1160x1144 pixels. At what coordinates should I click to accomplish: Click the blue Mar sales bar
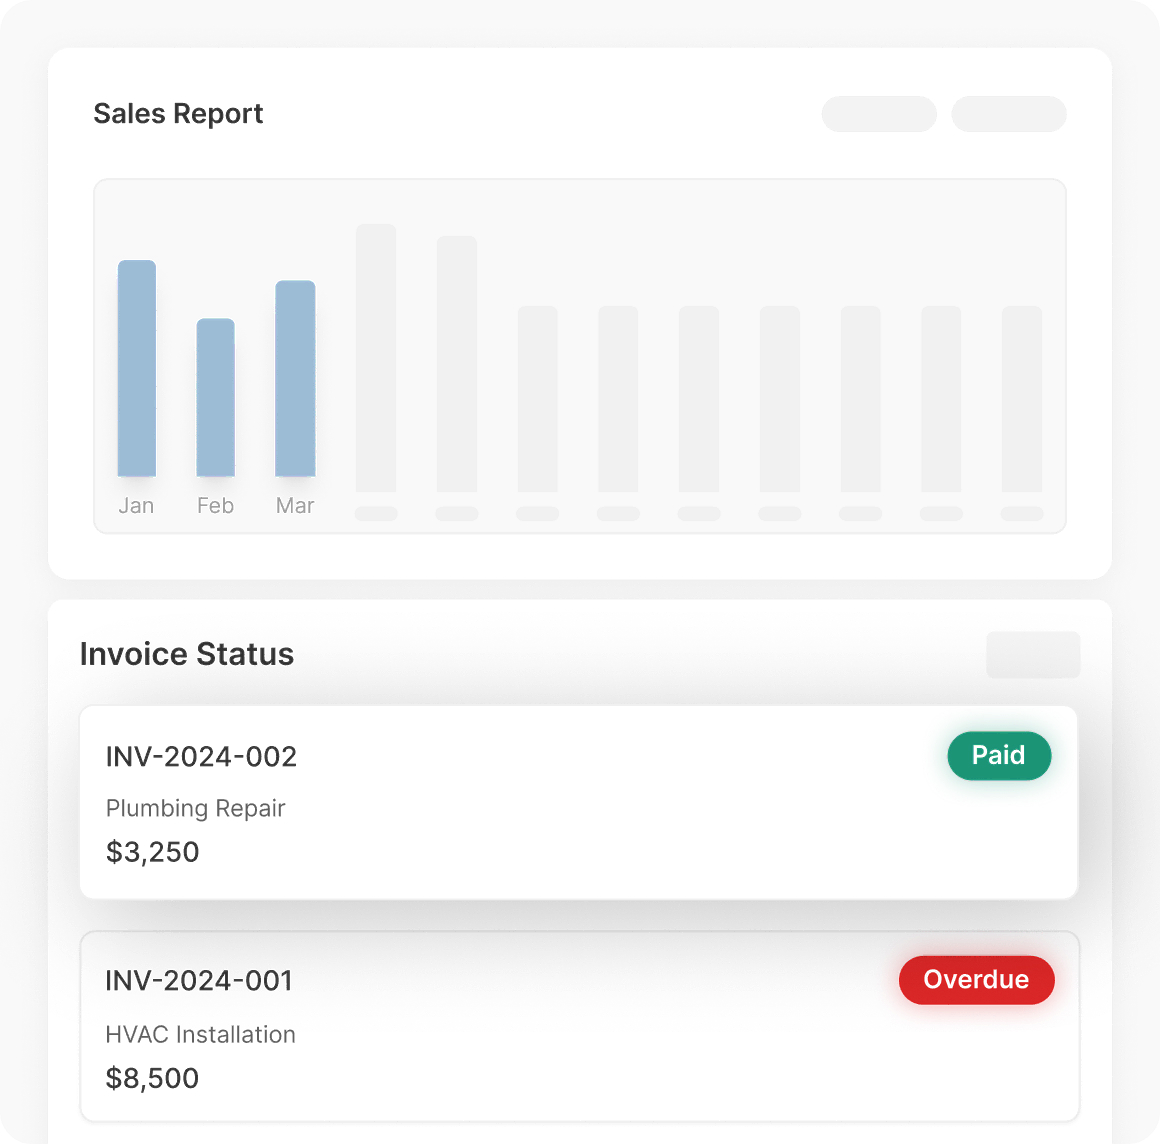pos(295,378)
